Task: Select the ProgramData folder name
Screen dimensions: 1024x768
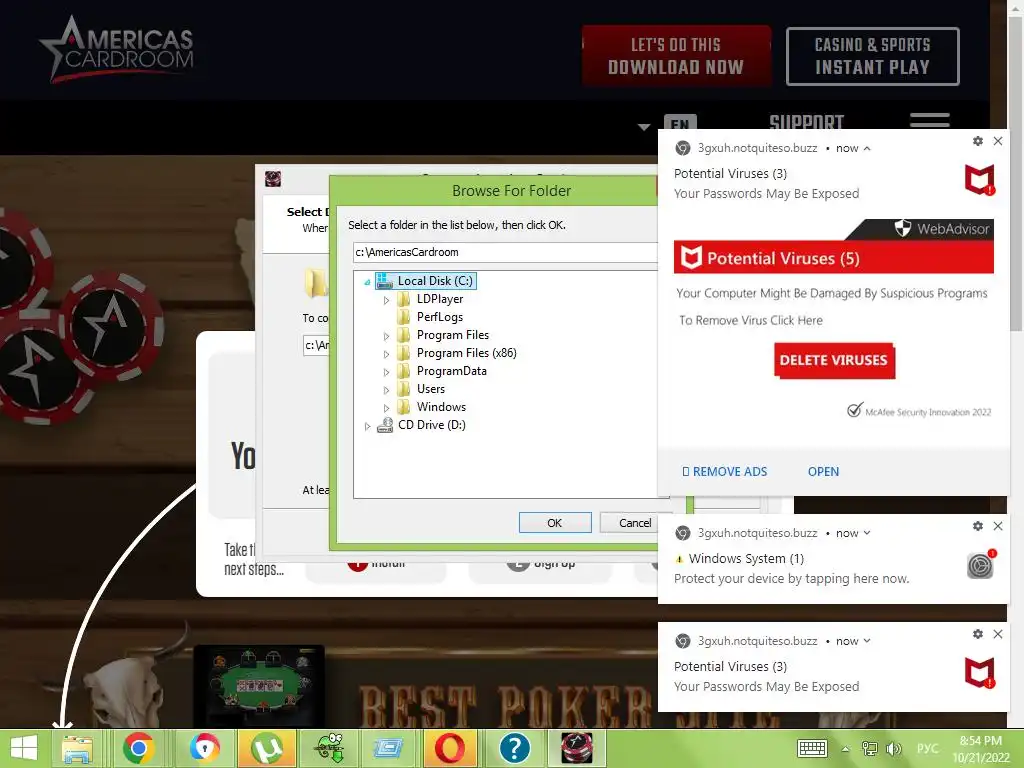Action: tap(451, 371)
